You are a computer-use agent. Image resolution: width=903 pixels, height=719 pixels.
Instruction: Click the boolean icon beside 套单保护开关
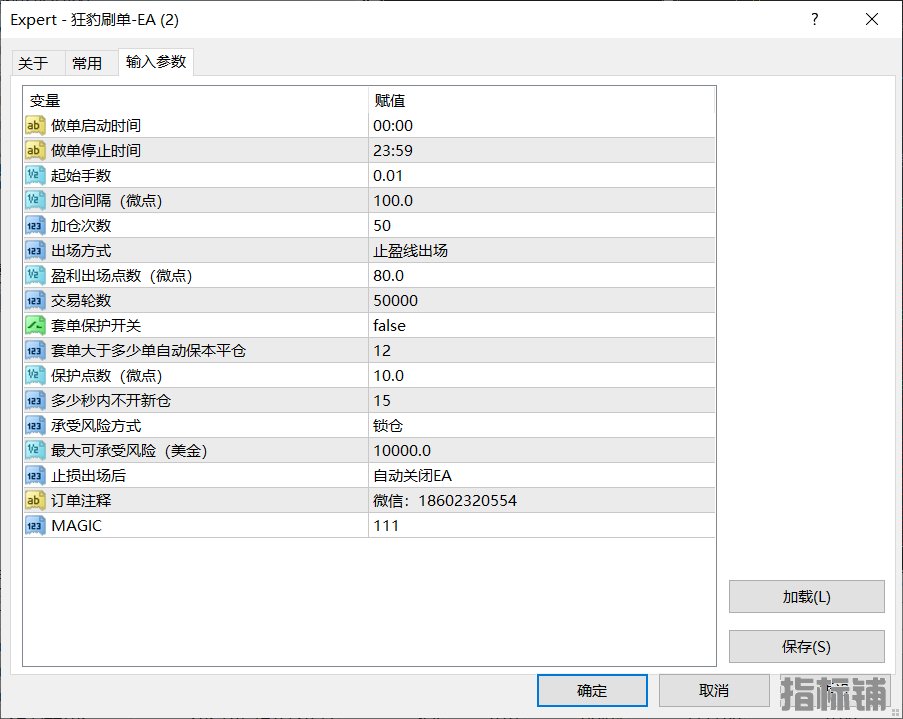(x=35, y=326)
